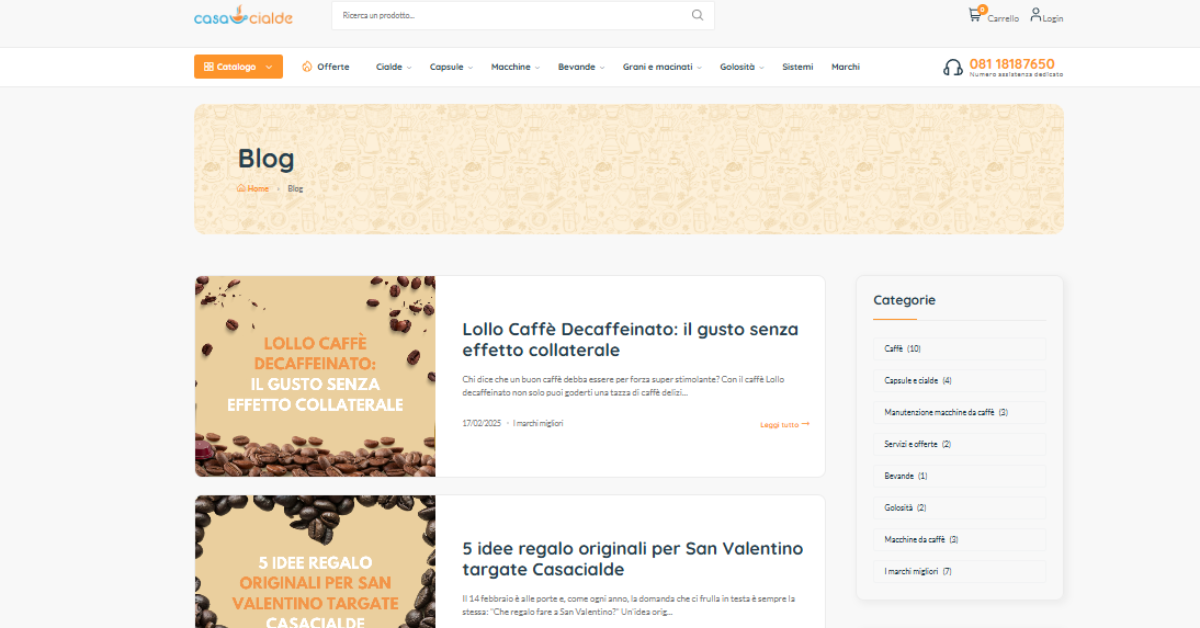Select the Macchine da caffè (3) category
Viewport: 1200px width, 628px height.
(959, 539)
